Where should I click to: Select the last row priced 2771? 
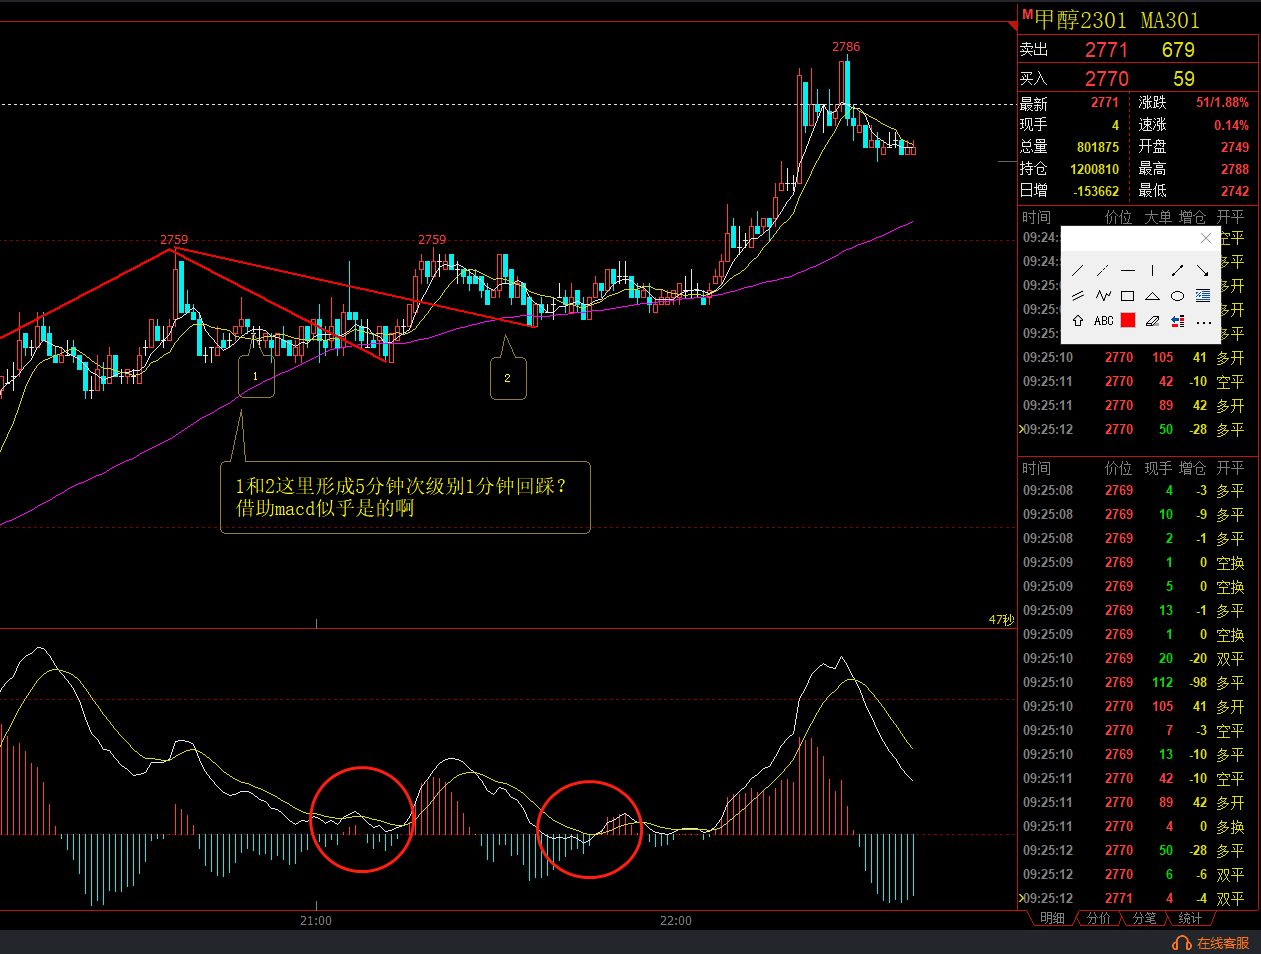[x=1136, y=898]
